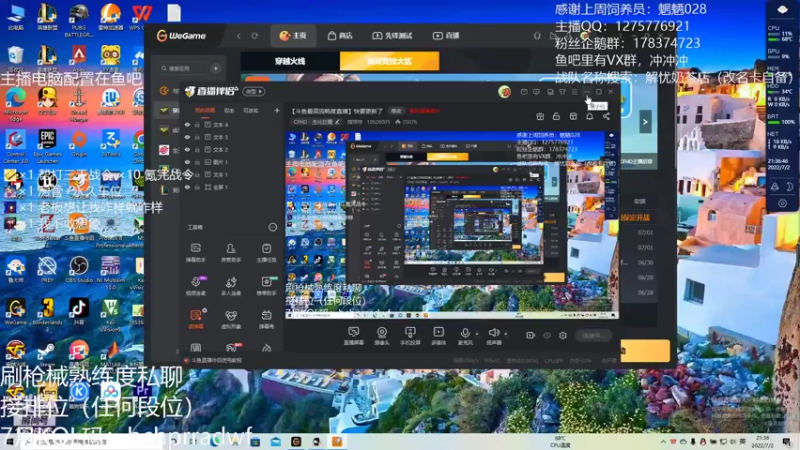Click WeGame refresh icon
The height and width of the screenshot is (450, 800).
[255, 36]
